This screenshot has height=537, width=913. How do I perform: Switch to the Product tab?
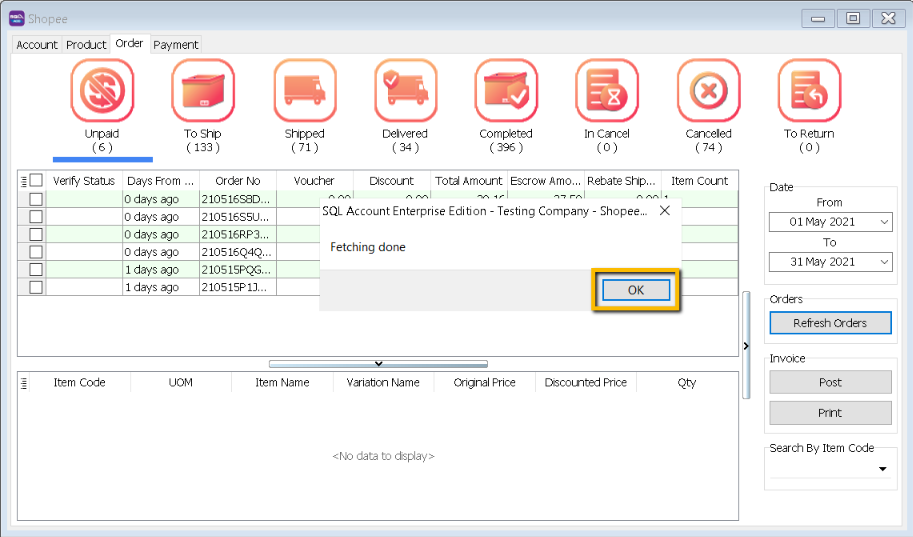pyautogui.click(x=86, y=45)
